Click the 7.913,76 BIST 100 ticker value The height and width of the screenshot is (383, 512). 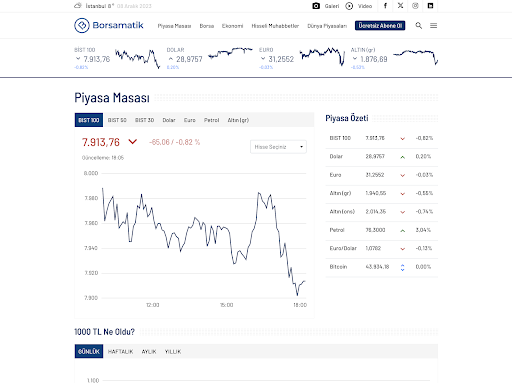pyautogui.click(x=97, y=59)
